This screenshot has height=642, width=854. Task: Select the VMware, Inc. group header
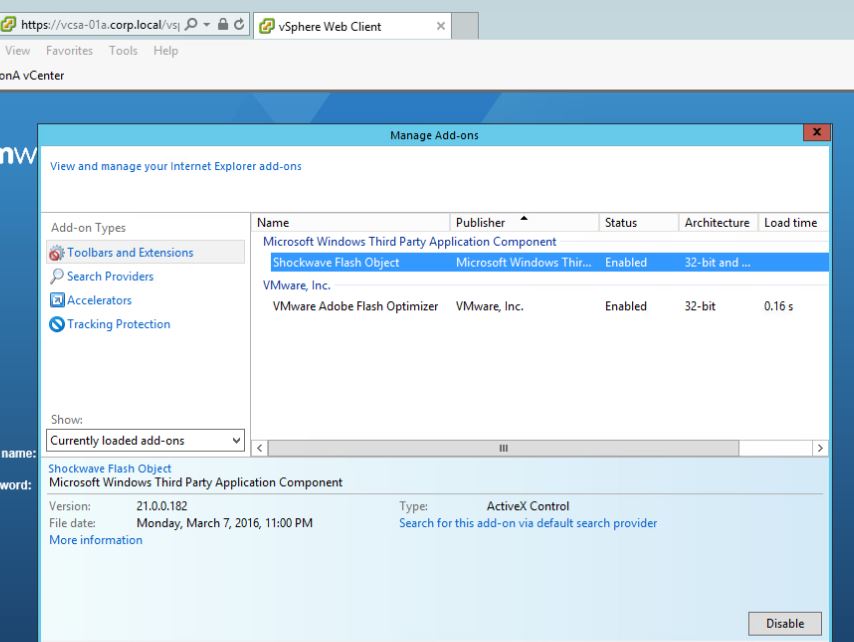[296, 285]
